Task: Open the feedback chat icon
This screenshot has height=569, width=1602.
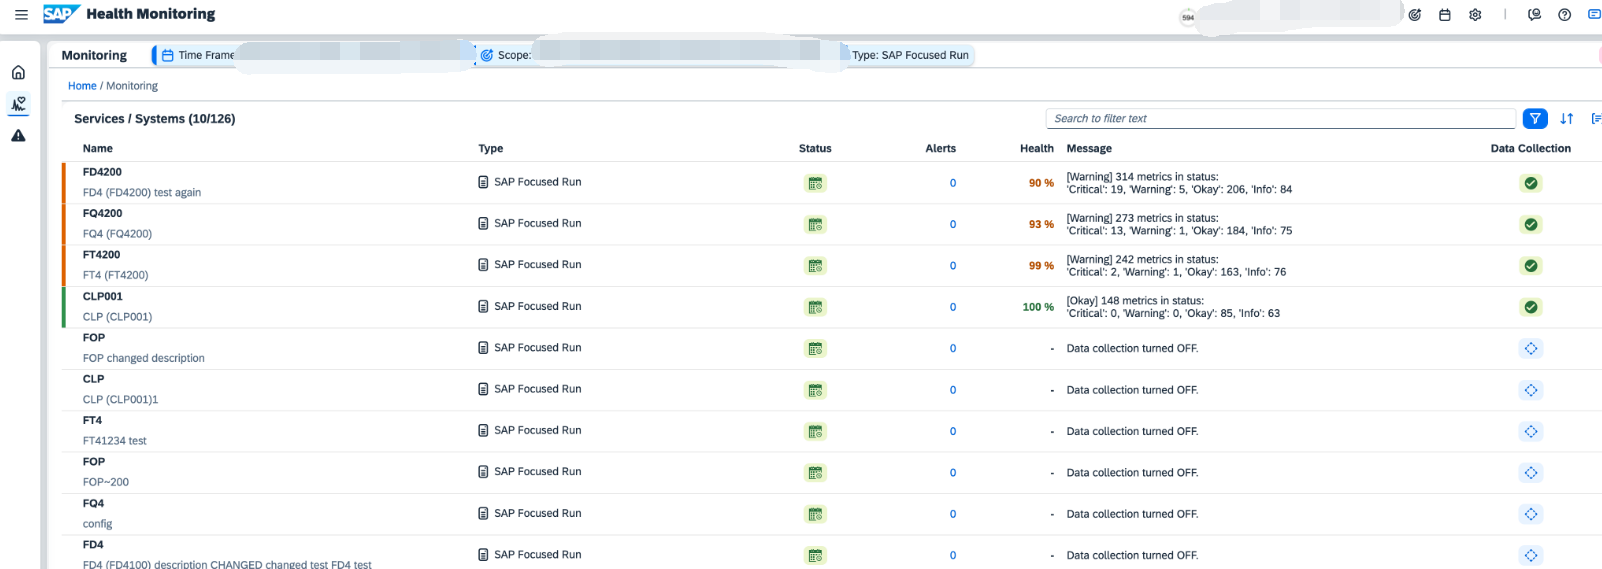Action: 1535,15
